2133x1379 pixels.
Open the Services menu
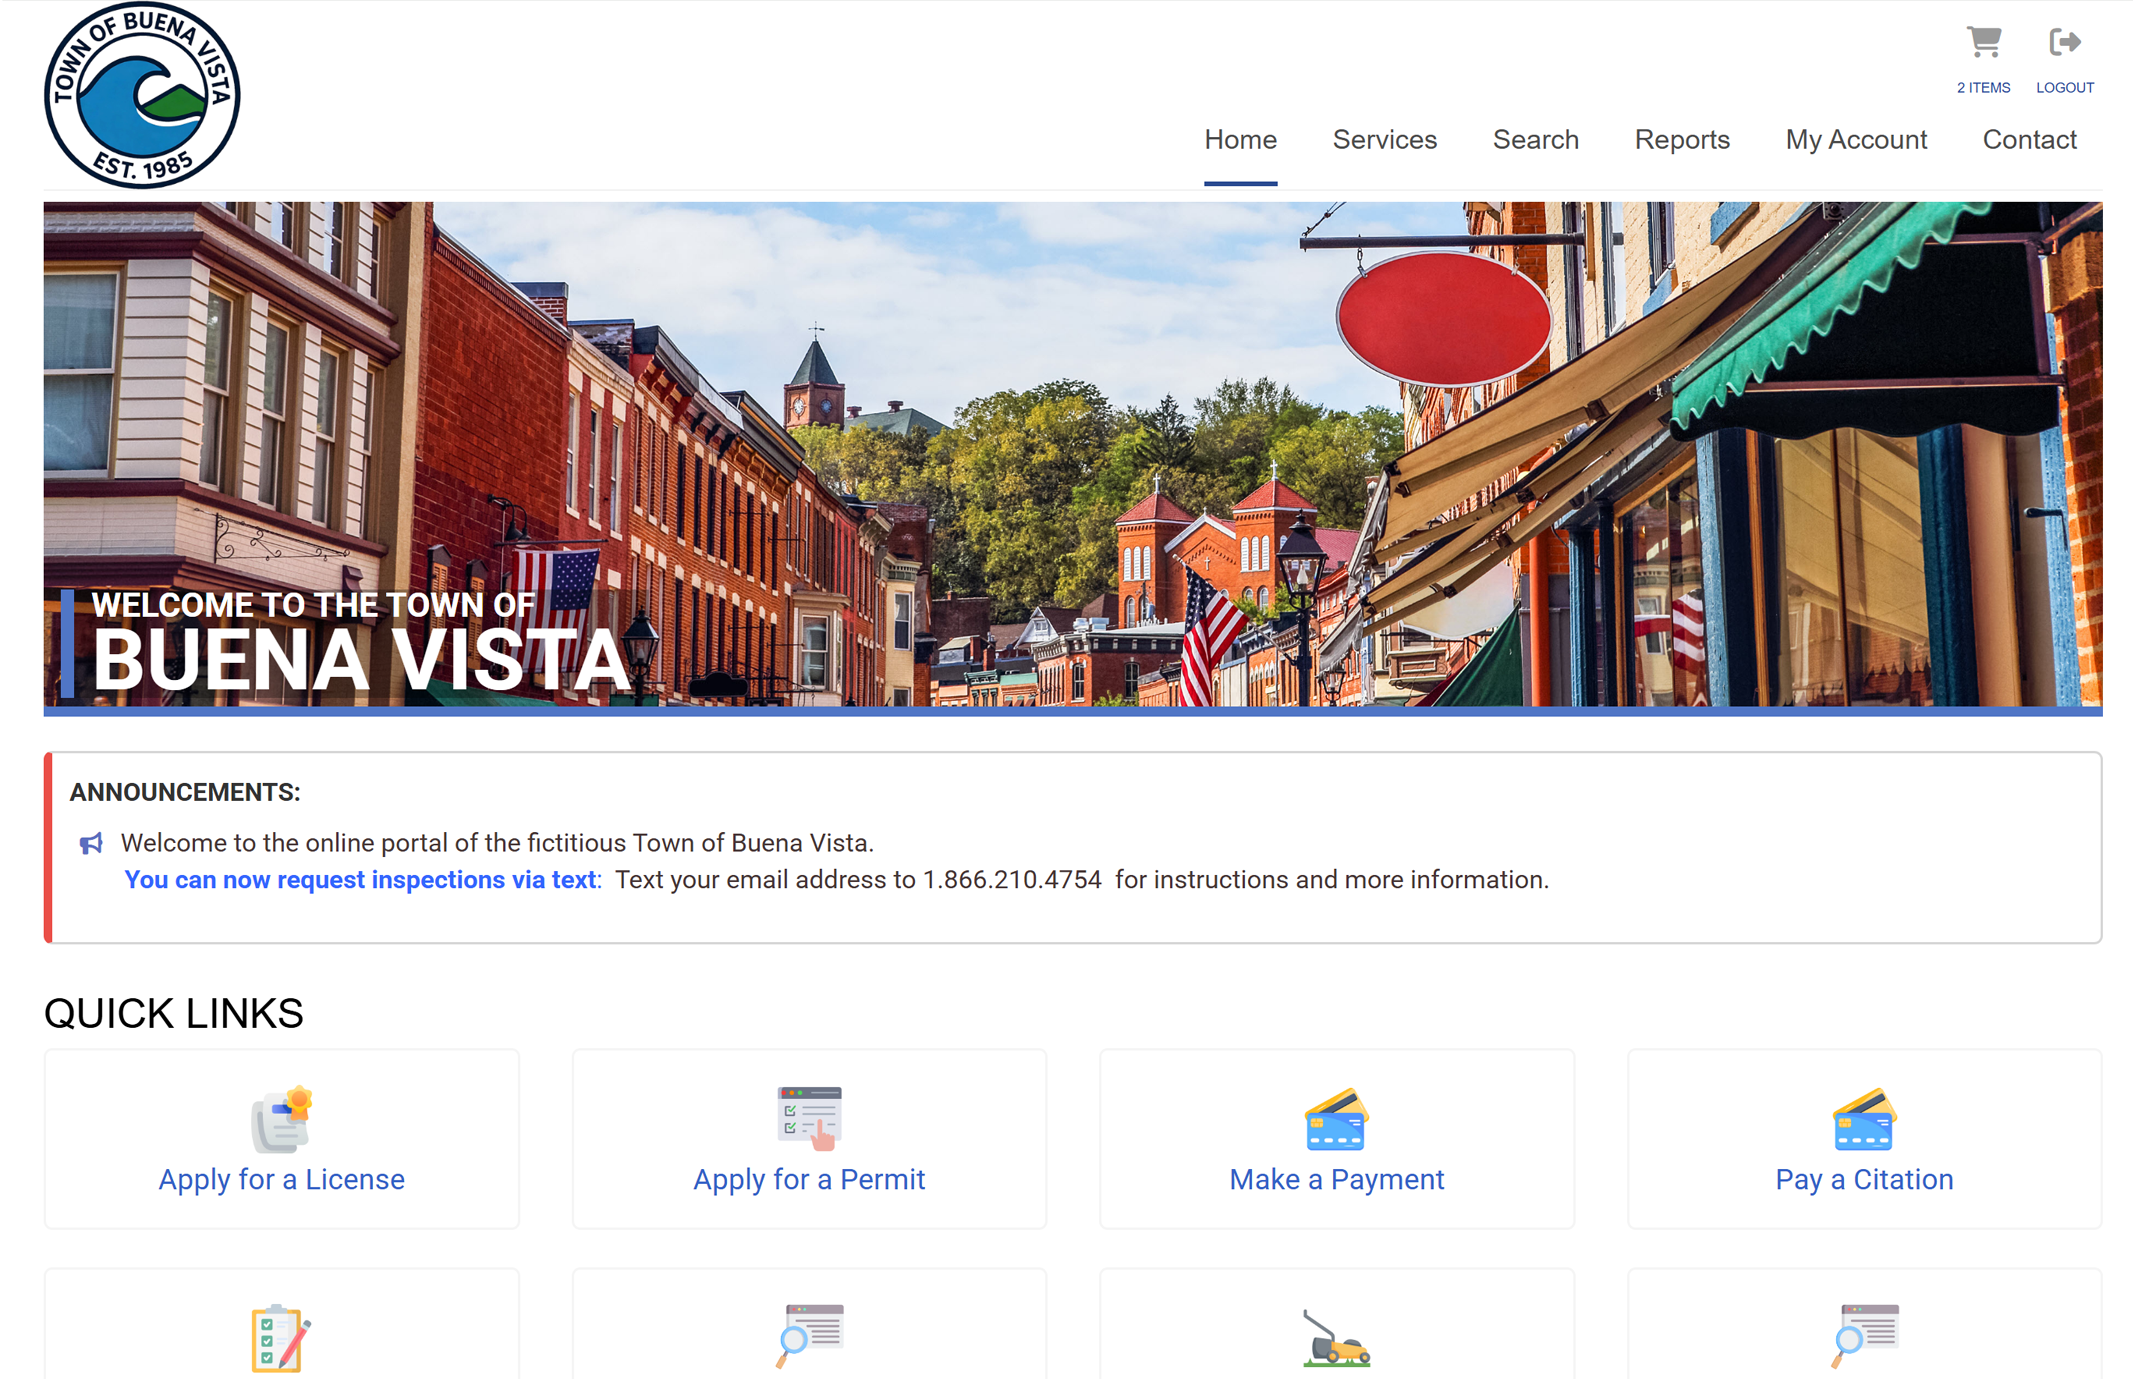coord(1385,140)
